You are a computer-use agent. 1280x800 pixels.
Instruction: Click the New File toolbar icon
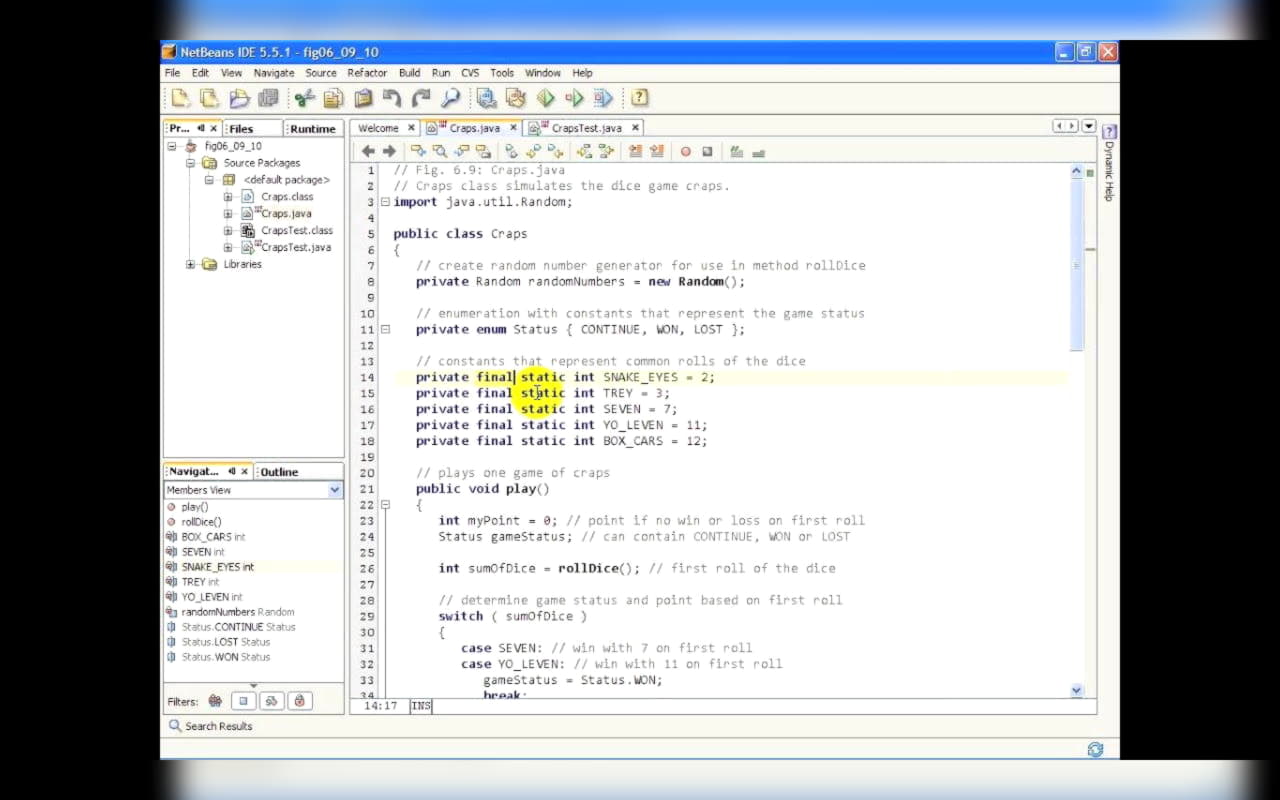click(x=209, y=98)
